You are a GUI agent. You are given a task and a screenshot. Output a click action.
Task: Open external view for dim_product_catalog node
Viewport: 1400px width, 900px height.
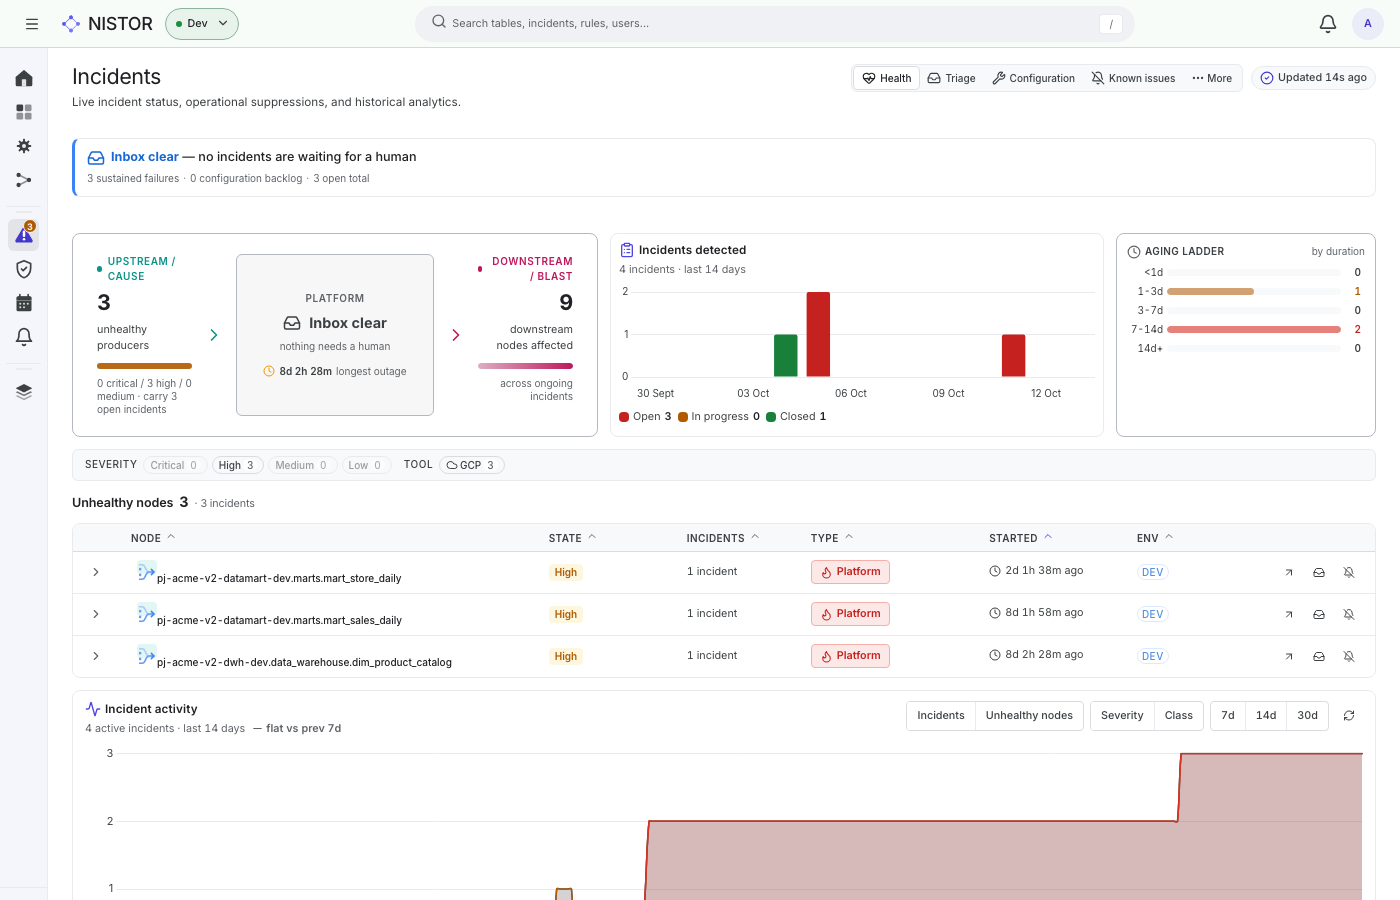coord(1289,657)
